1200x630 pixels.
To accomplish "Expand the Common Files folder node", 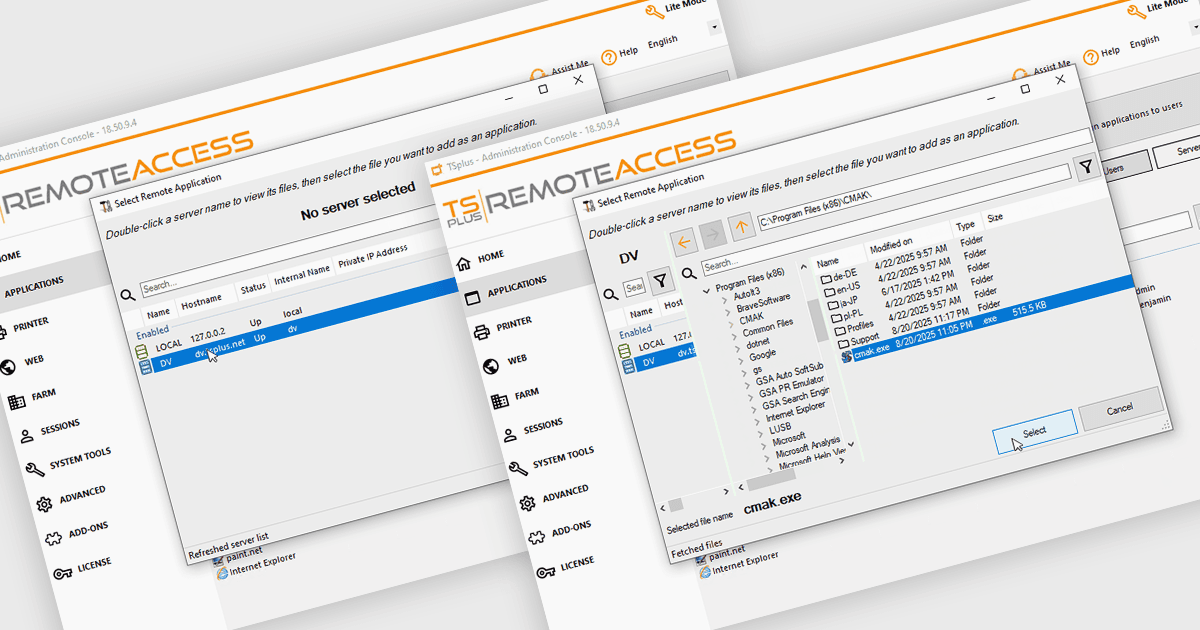I will [735, 338].
